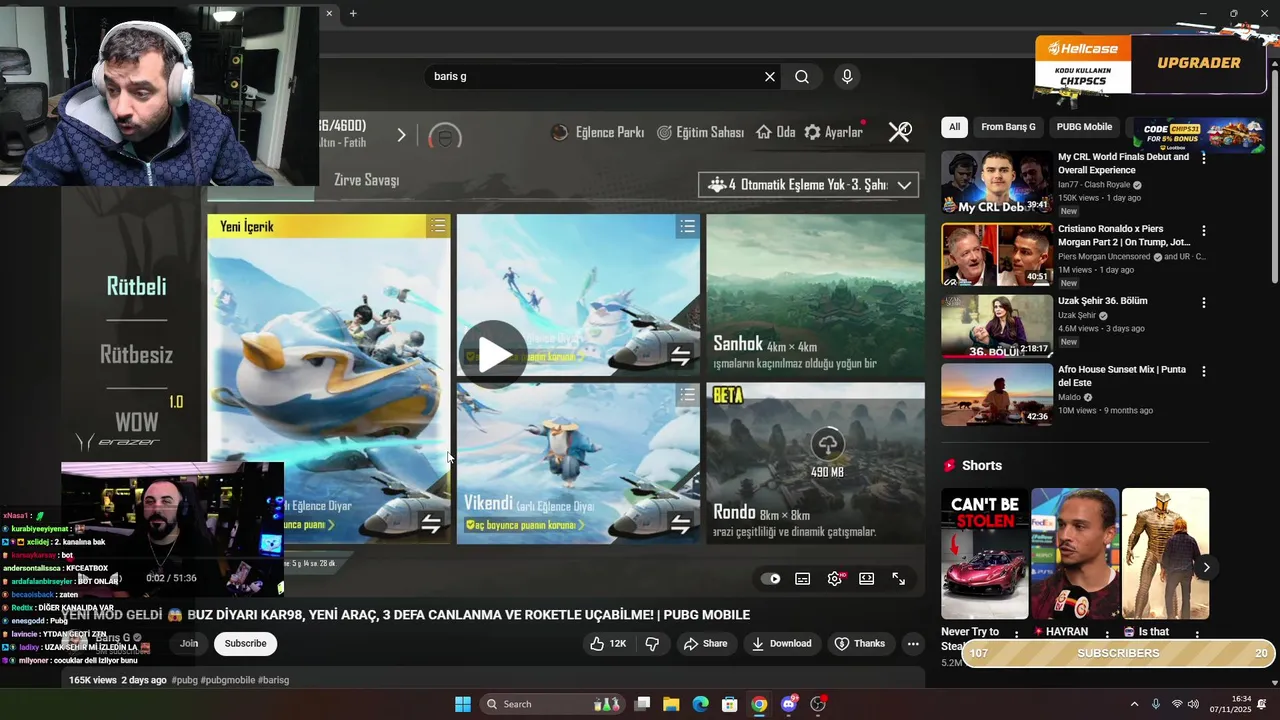Share the video
This screenshot has height=720, width=1280.
point(705,644)
